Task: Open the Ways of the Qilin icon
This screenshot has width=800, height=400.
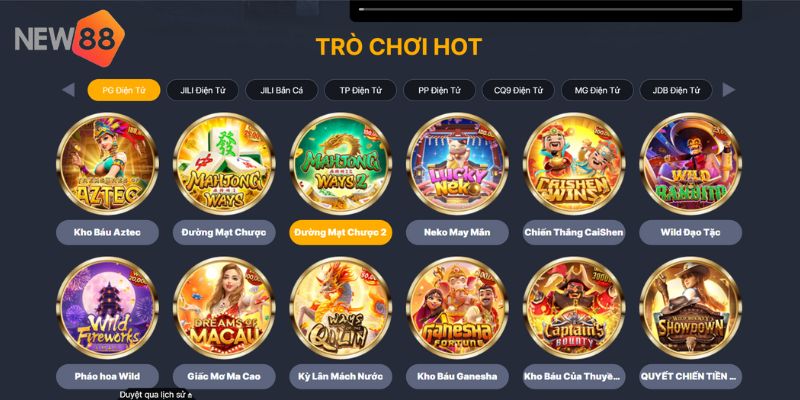Action: pos(340,308)
